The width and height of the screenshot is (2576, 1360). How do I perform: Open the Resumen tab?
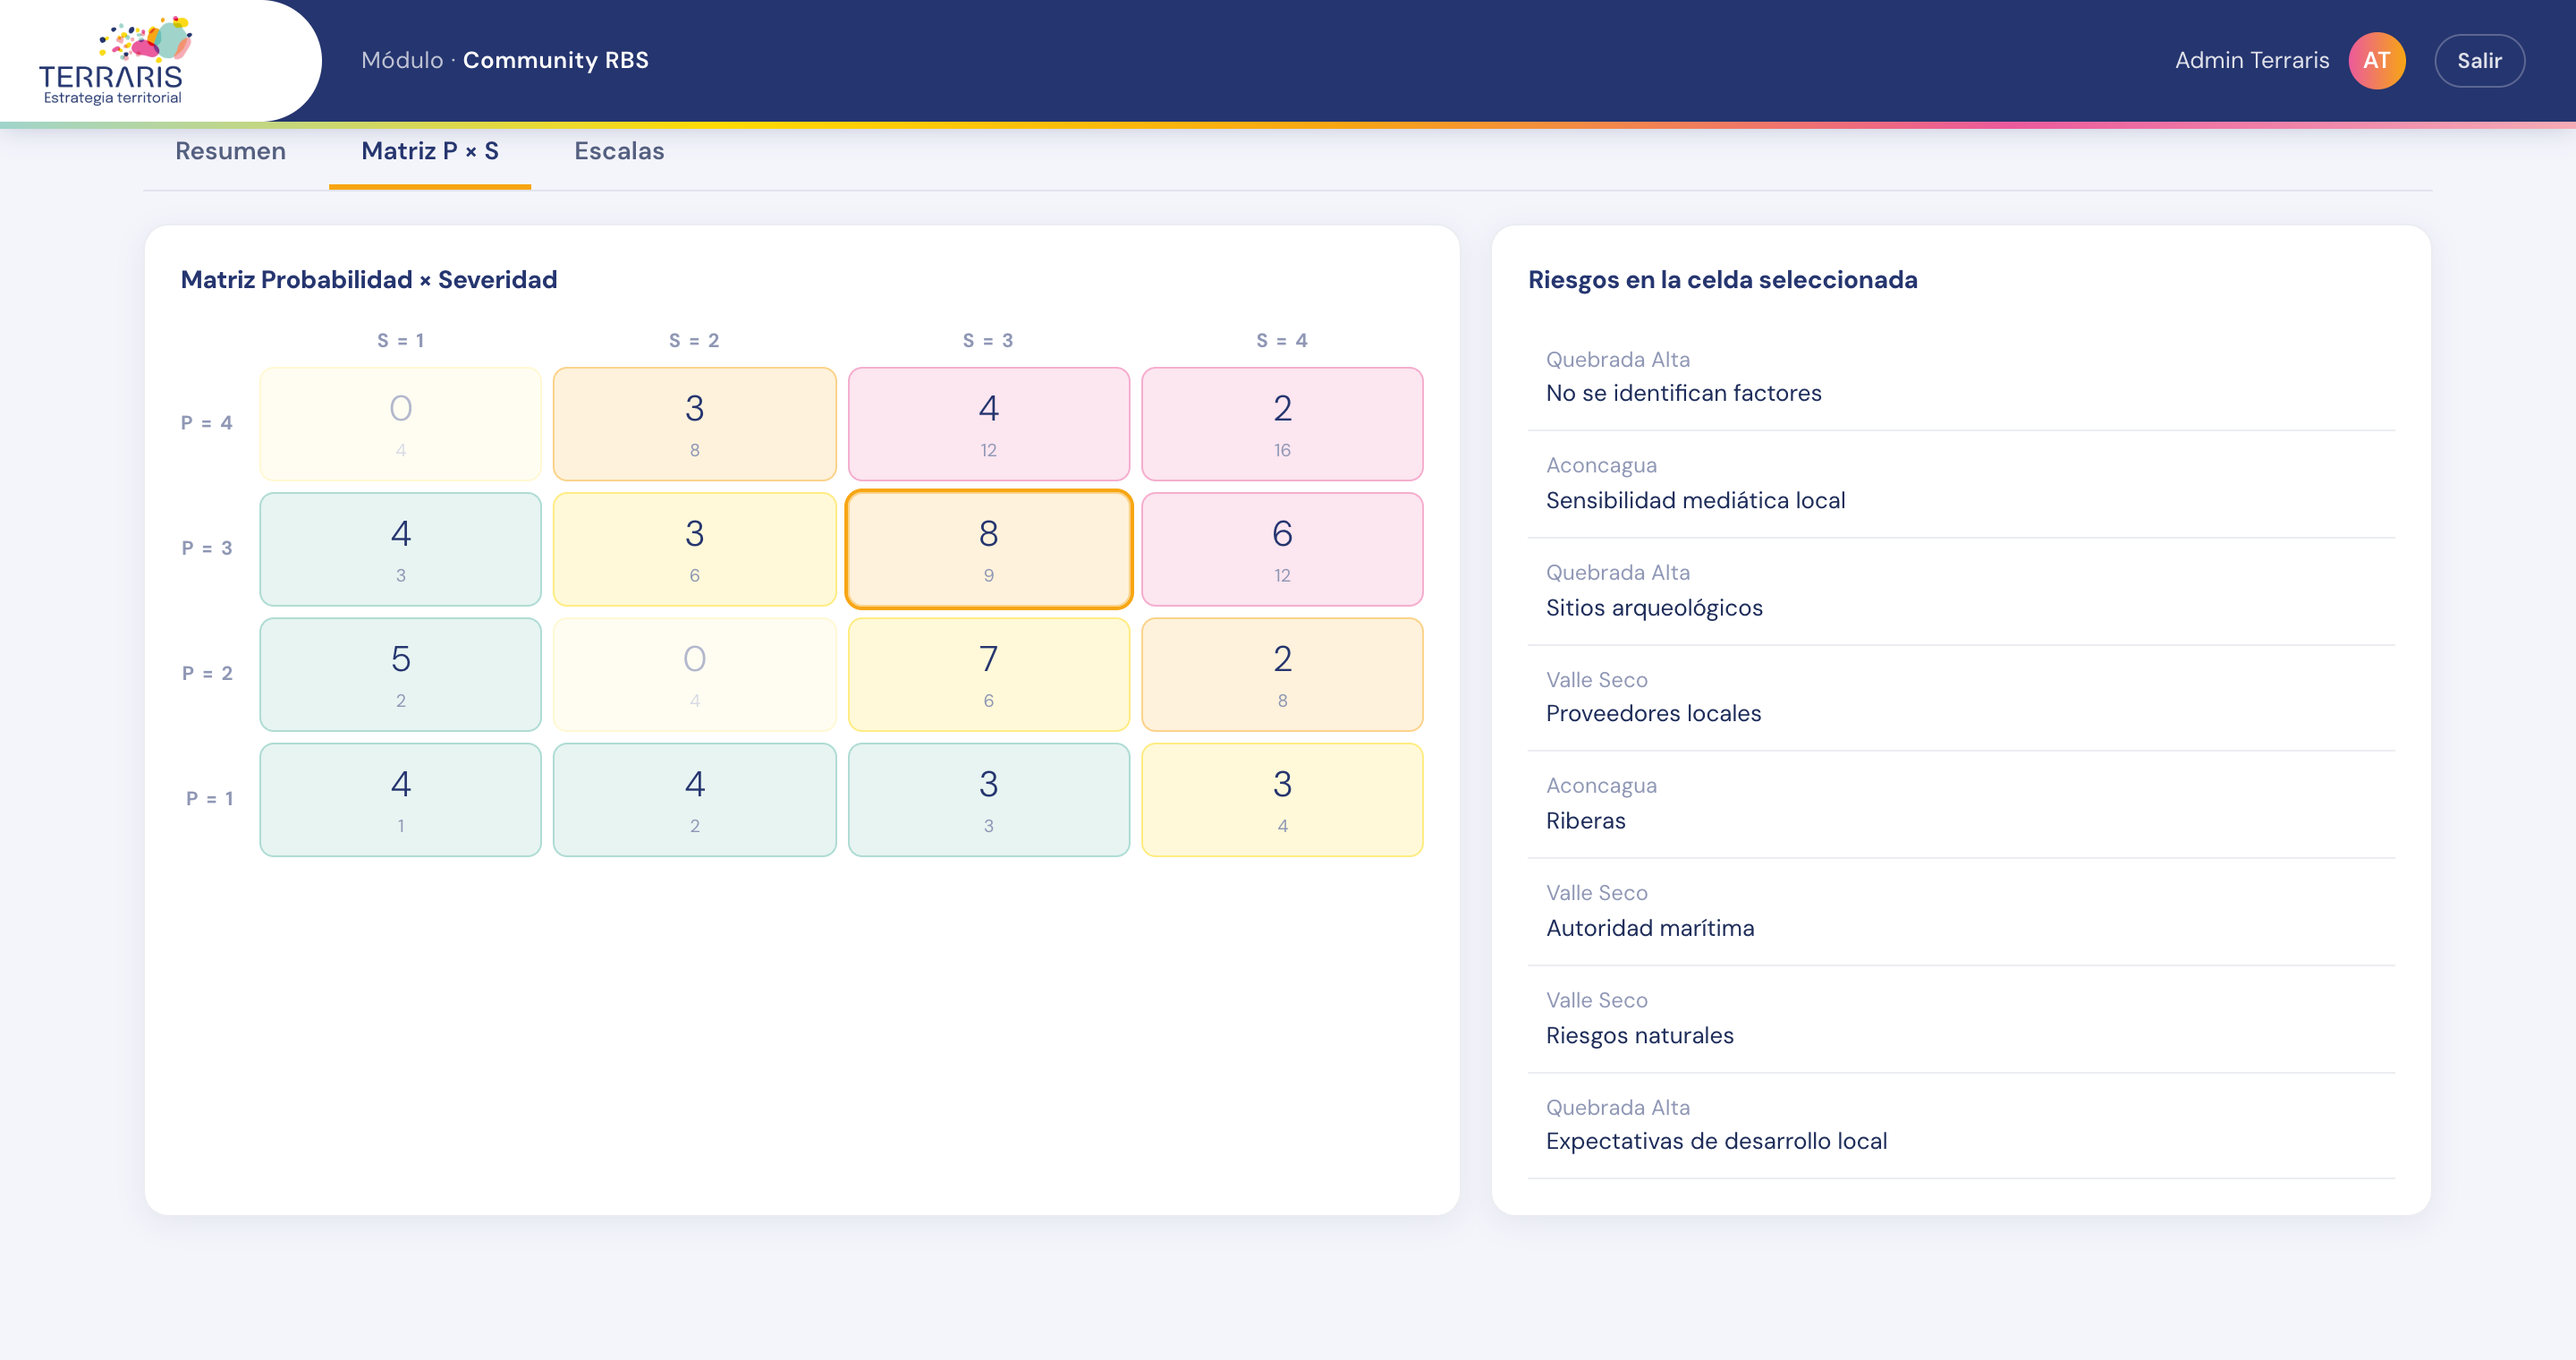point(230,151)
